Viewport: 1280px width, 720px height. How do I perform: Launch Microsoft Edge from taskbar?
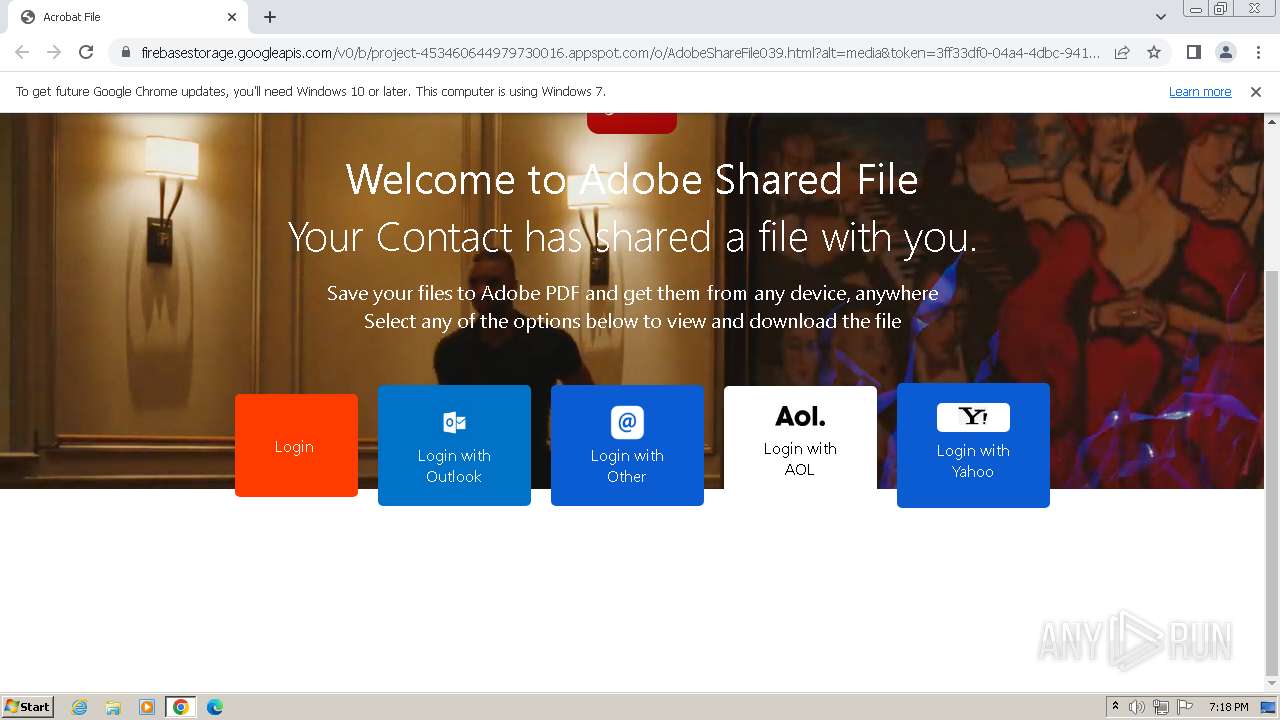(215, 707)
